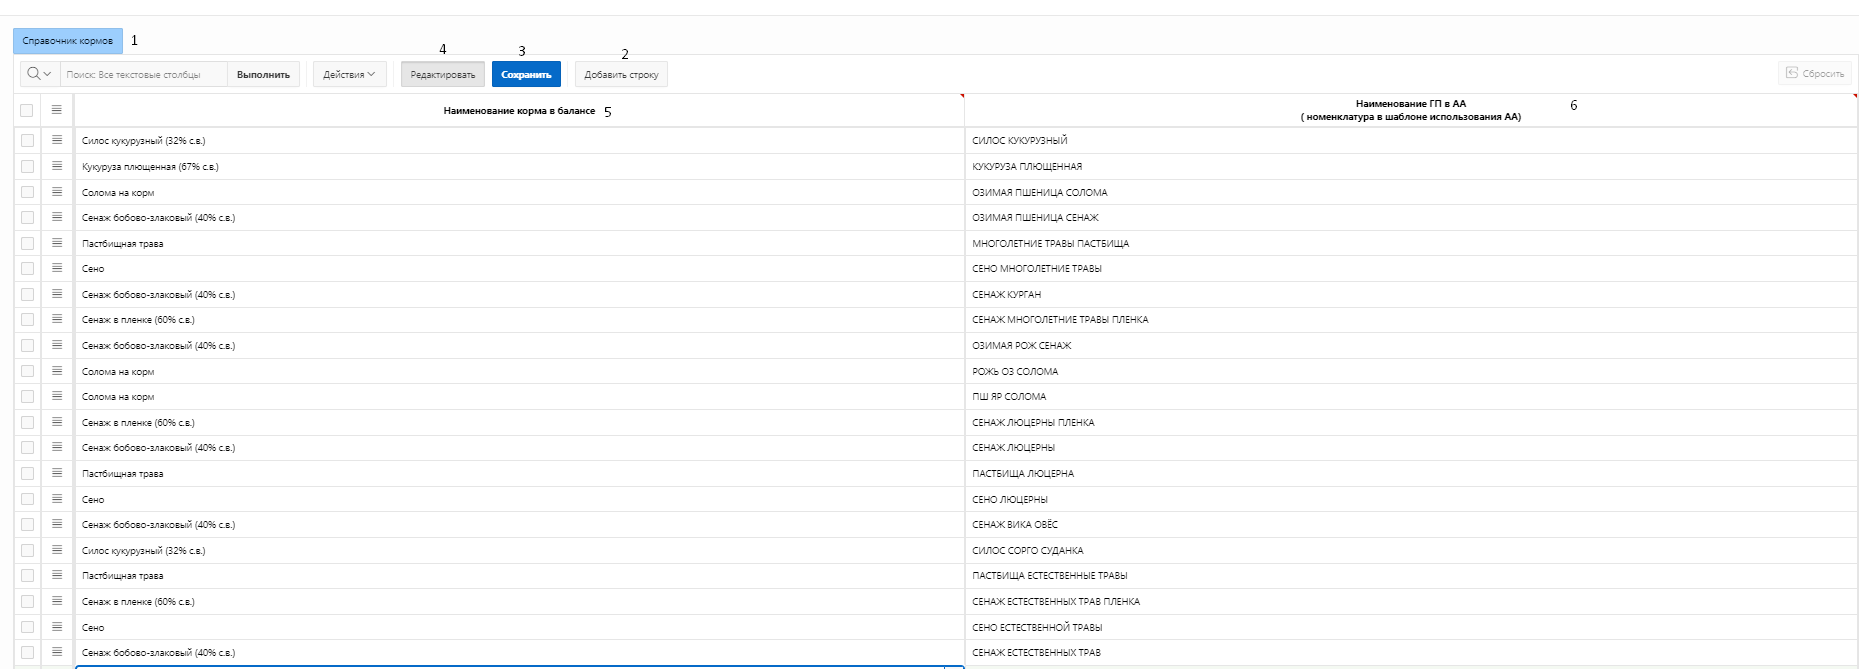This screenshot has height=669, width=1859.
Task: Switch to the Справочник кормов tab
Action: tap(68, 41)
